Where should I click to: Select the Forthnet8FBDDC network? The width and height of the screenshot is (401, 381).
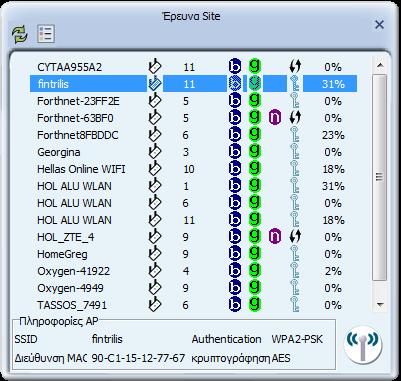point(78,135)
